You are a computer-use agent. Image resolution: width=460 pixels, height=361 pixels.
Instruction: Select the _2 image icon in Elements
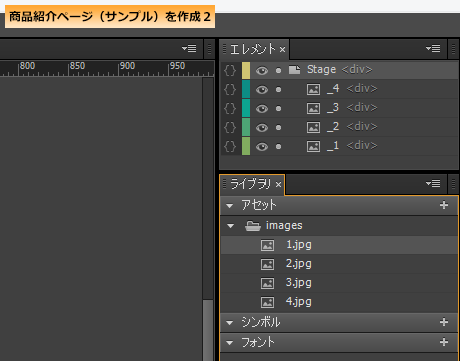coord(313,127)
